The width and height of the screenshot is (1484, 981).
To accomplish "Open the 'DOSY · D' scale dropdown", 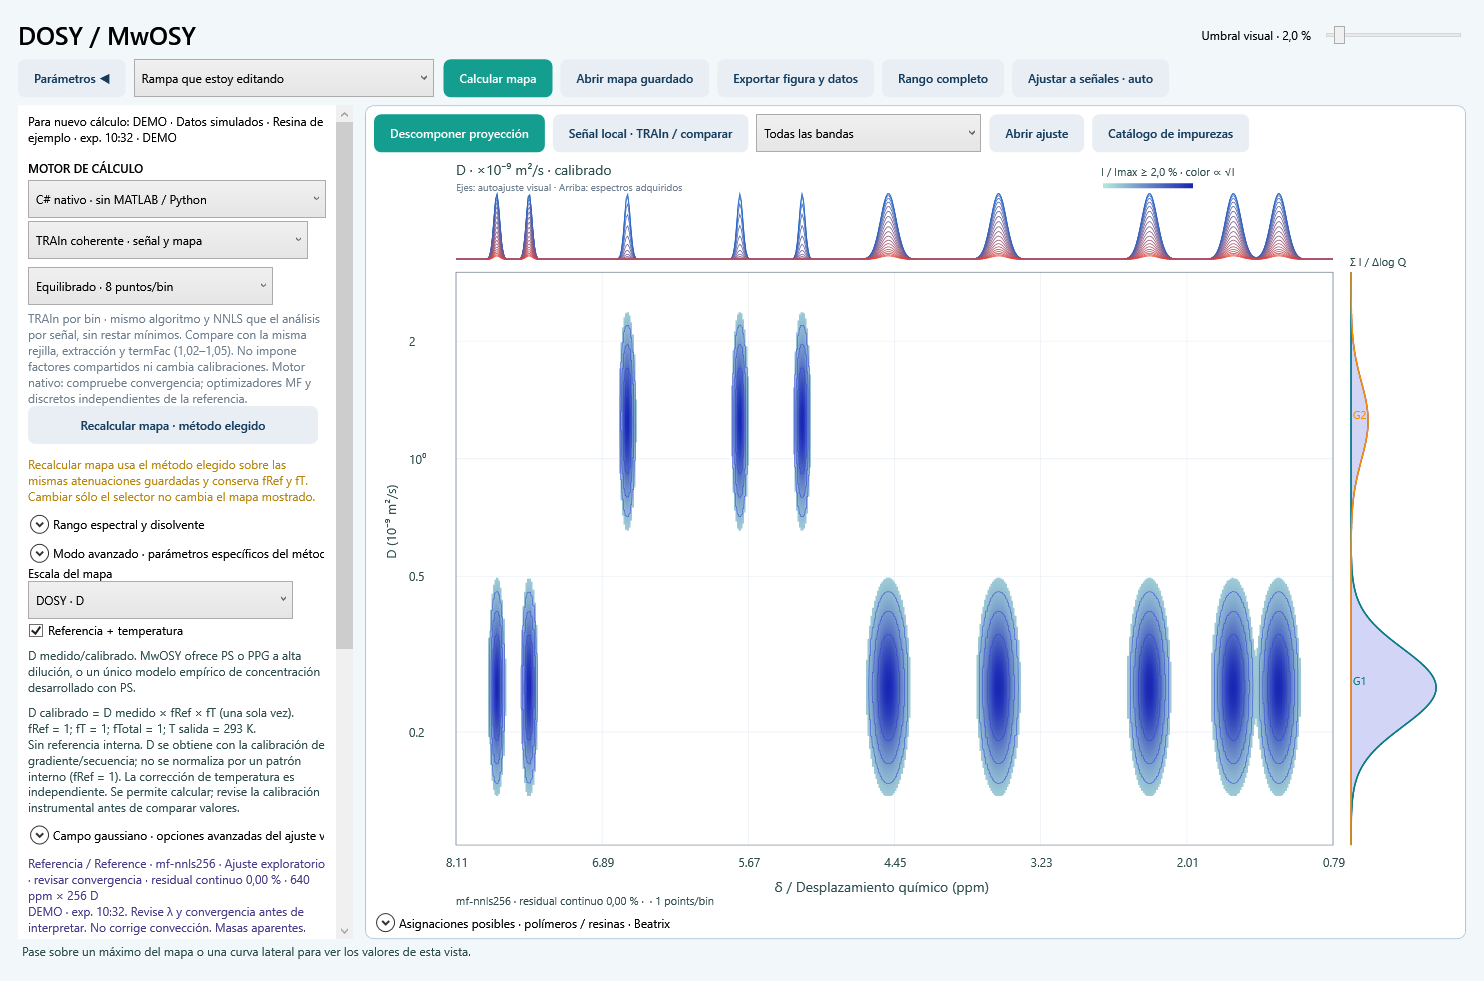I will click(x=160, y=600).
